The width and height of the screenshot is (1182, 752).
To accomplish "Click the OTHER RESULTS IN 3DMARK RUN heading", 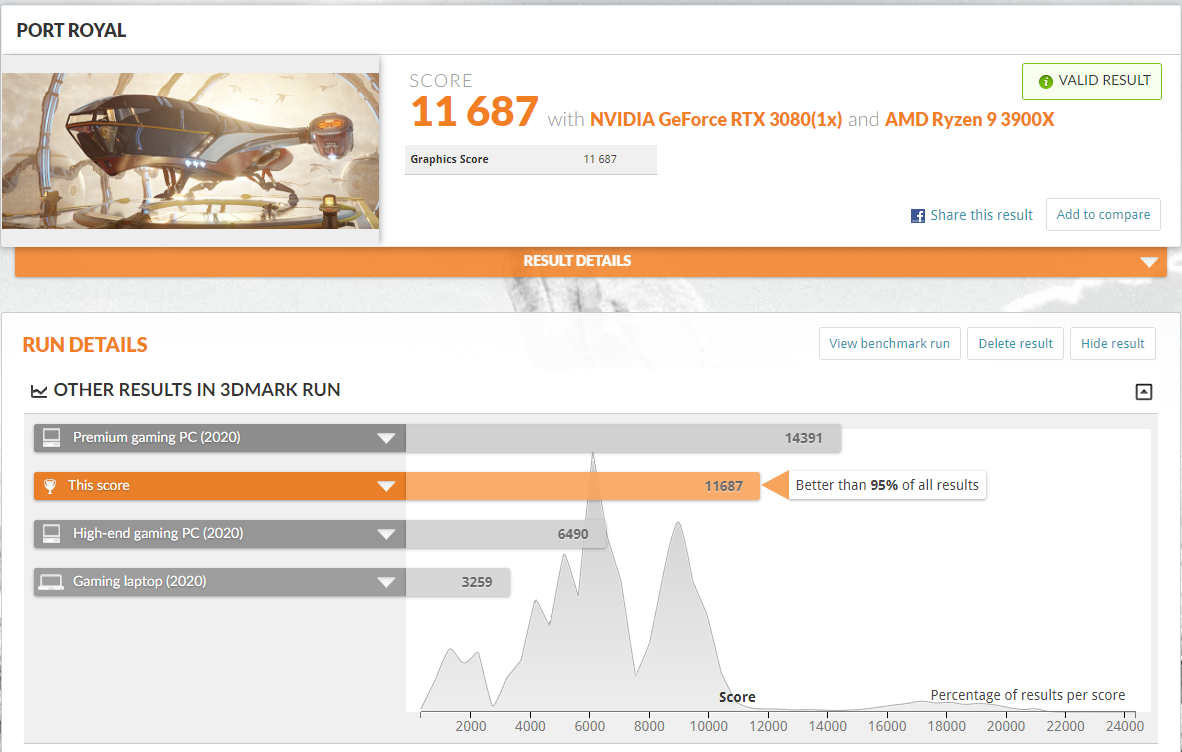I will coord(197,390).
